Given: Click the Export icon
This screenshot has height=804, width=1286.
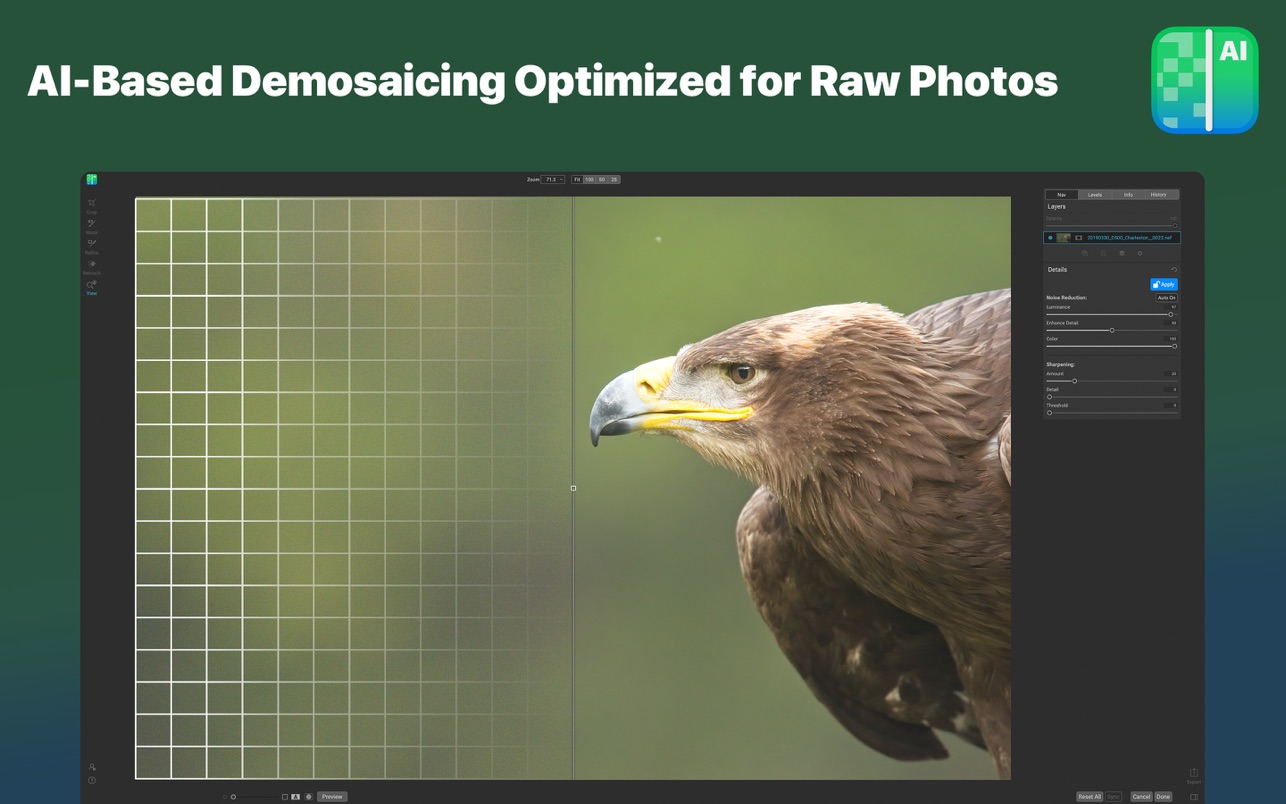Looking at the screenshot, I should [1193, 774].
